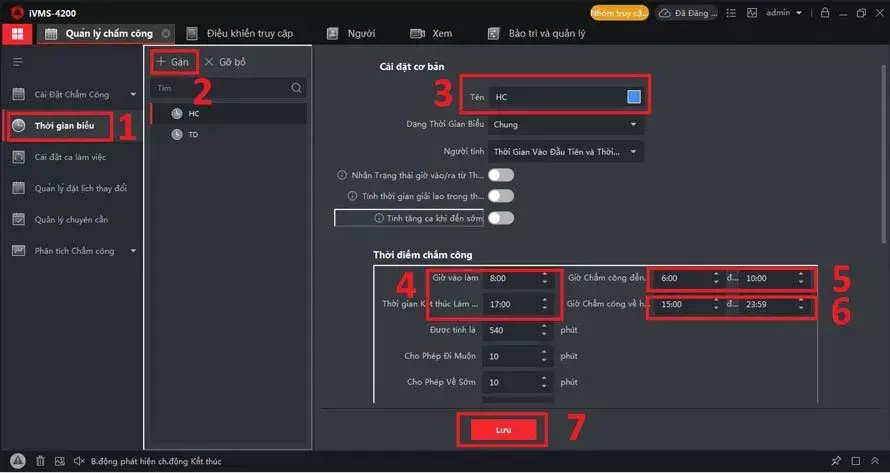Open the main module grid menu
The width and height of the screenshot is (890, 473).
(17, 34)
